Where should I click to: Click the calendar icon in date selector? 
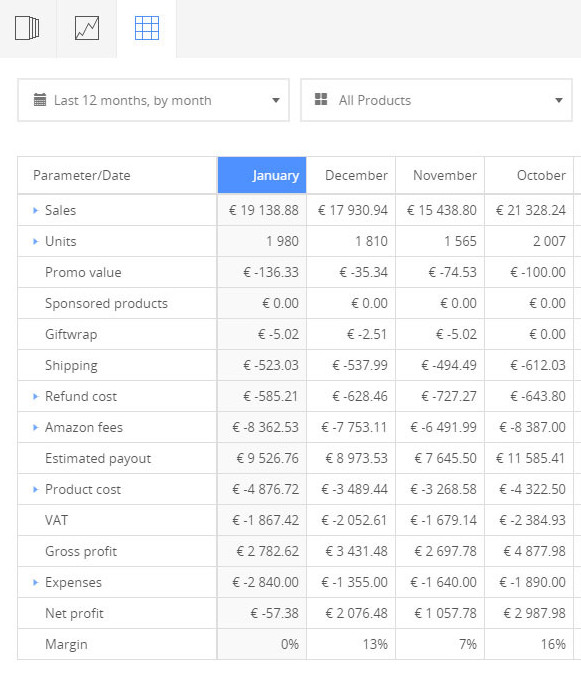tap(40, 100)
